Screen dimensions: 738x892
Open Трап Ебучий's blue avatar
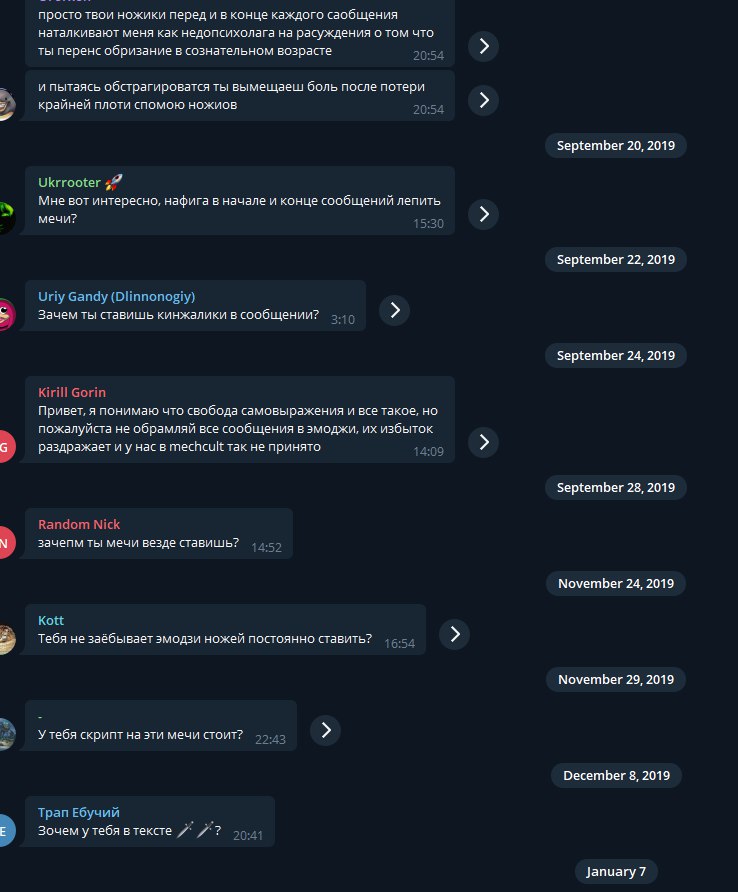pyautogui.click(x=6, y=831)
